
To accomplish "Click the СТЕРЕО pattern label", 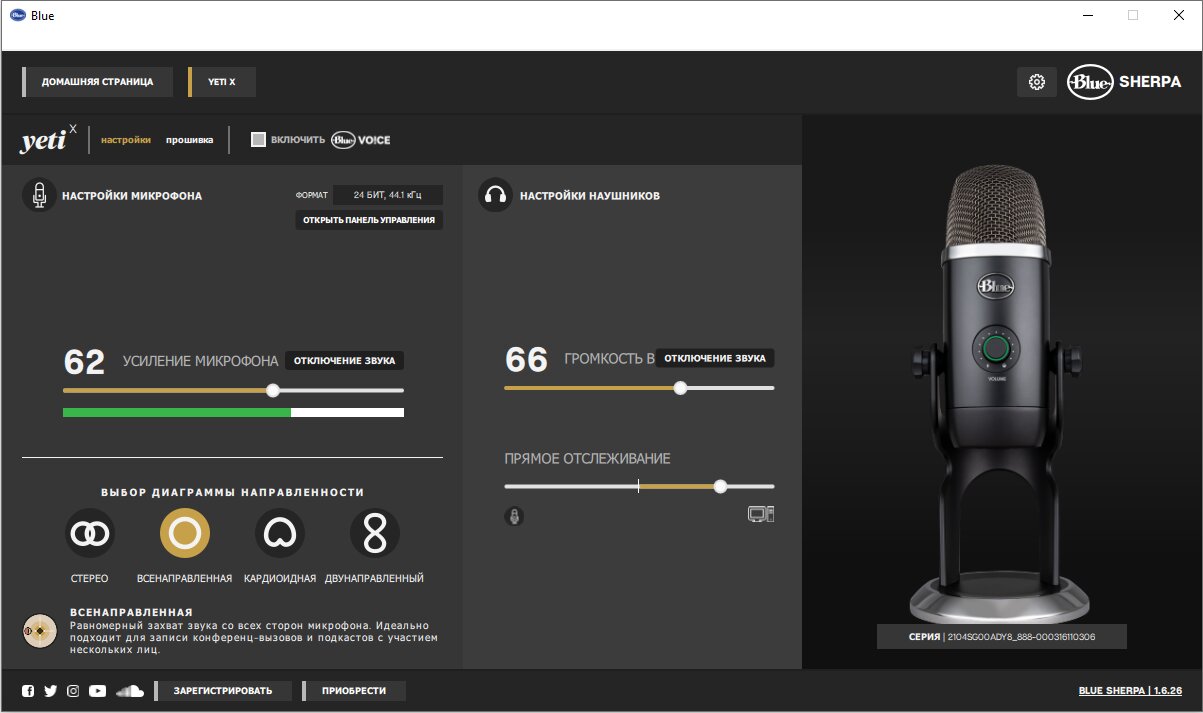I will (90, 578).
